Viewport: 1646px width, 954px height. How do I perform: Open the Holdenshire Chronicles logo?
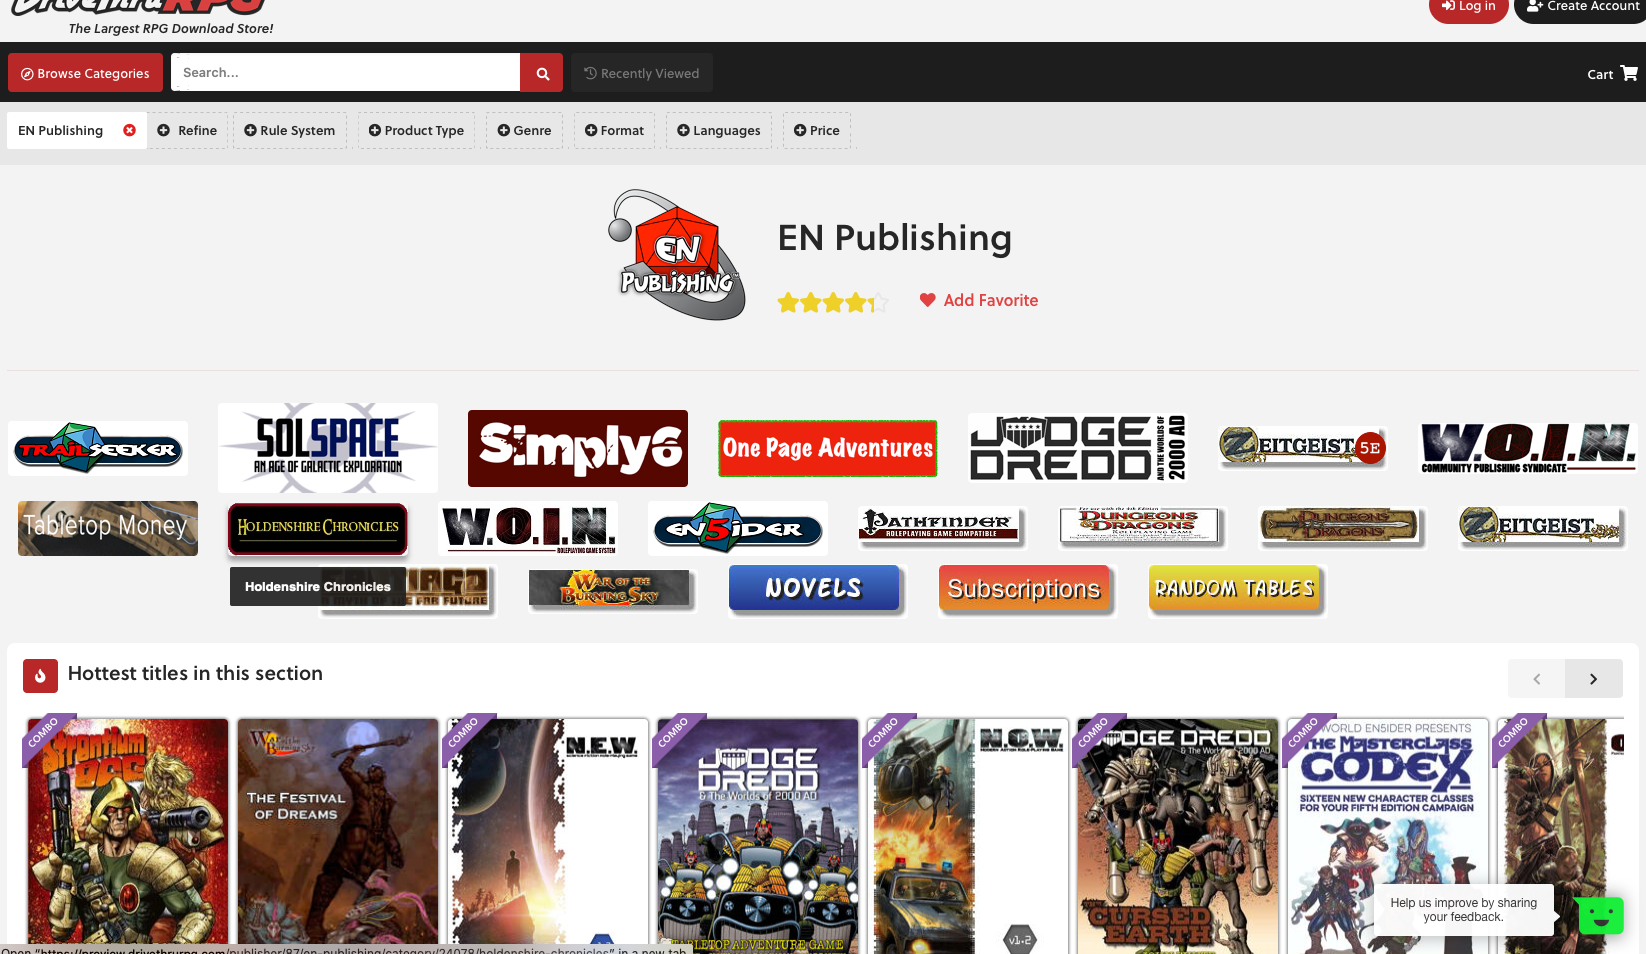click(318, 529)
